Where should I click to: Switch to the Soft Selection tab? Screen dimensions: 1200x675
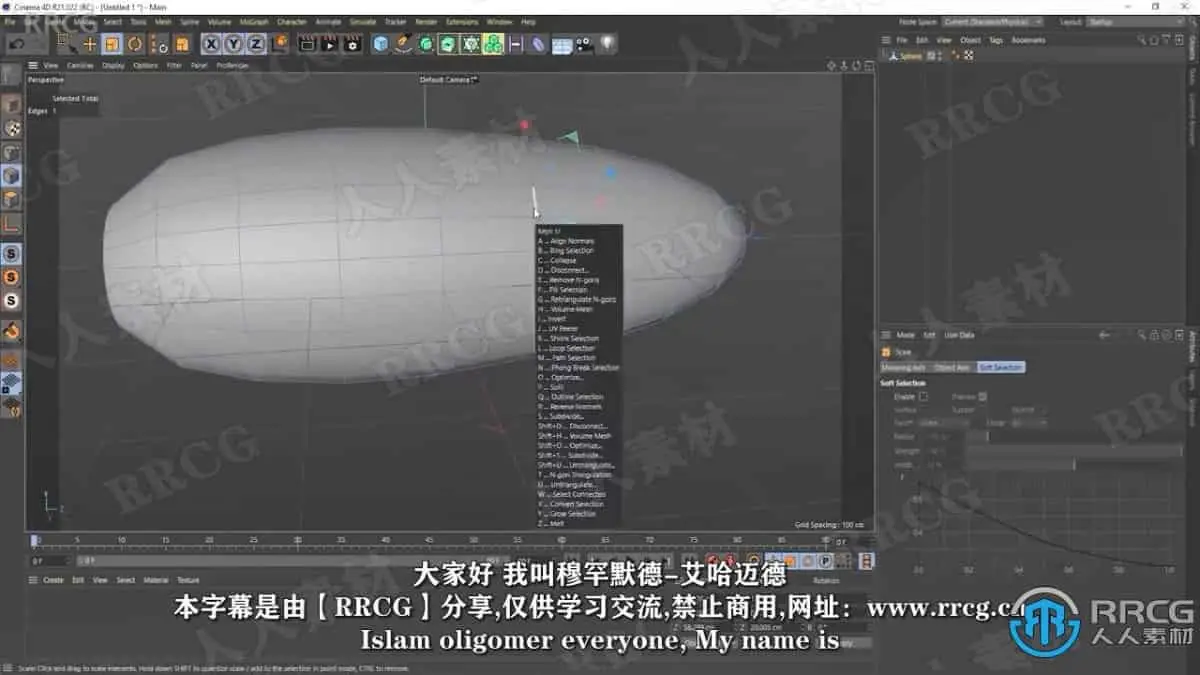[x=1001, y=367]
